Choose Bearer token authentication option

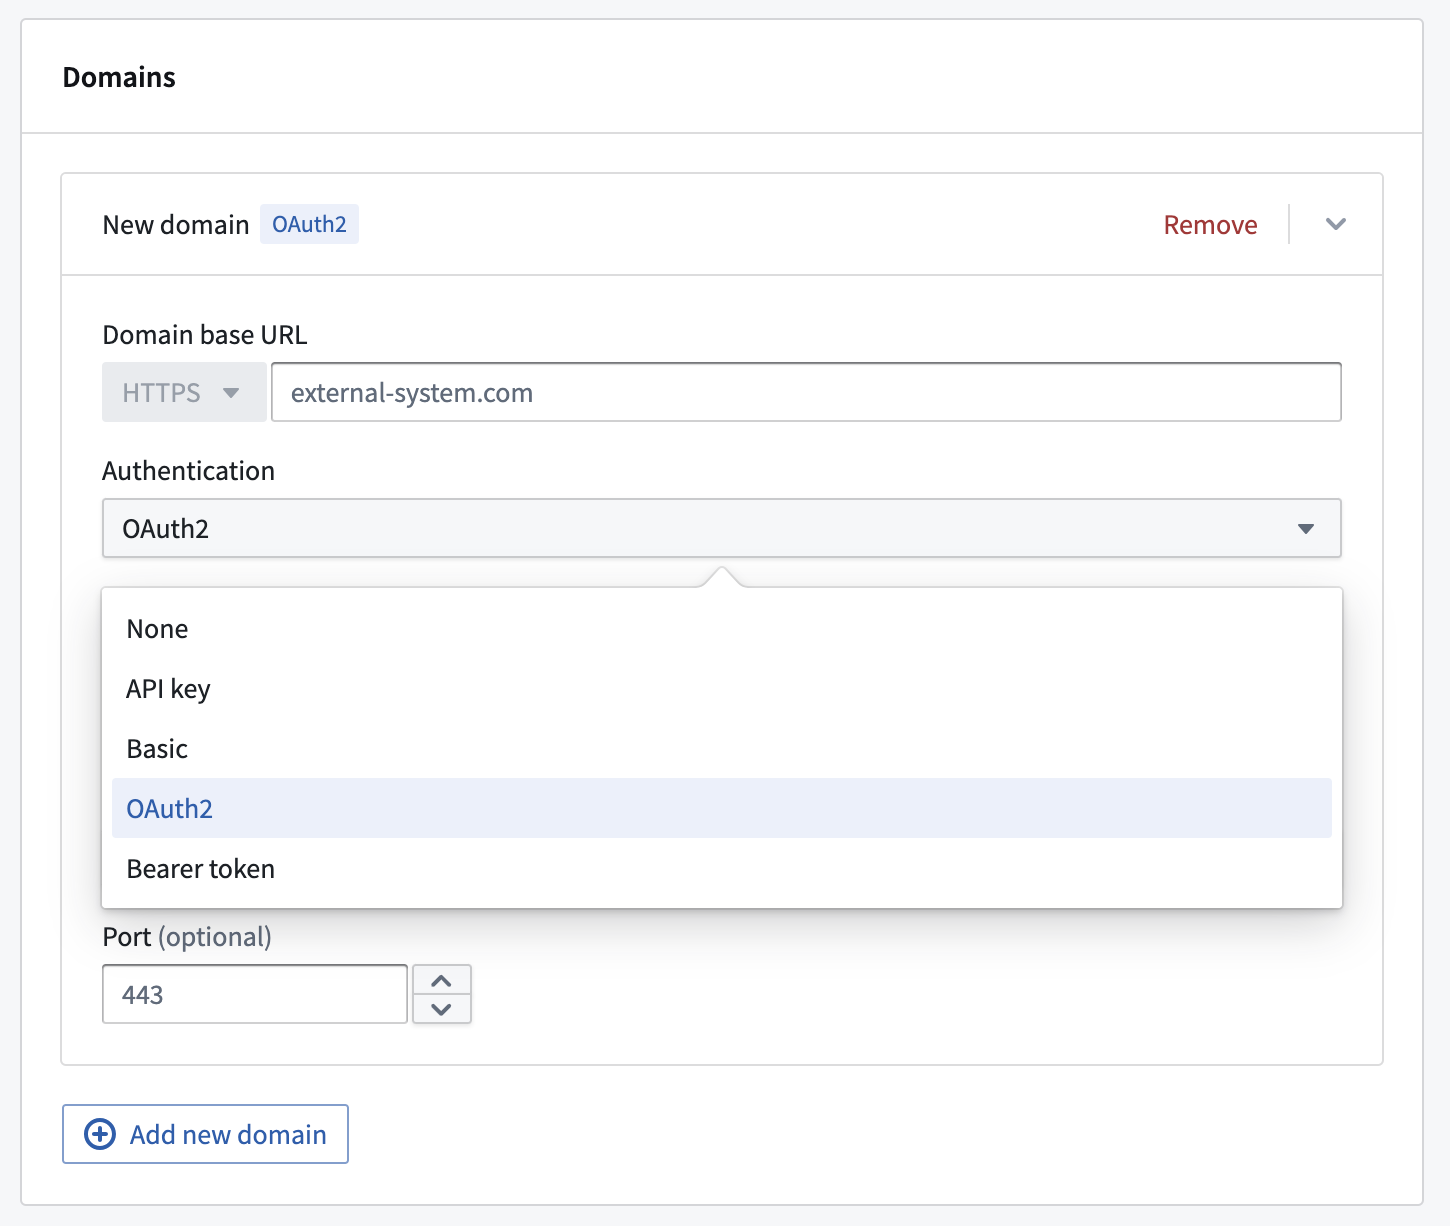pyautogui.click(x=721, y=868)
